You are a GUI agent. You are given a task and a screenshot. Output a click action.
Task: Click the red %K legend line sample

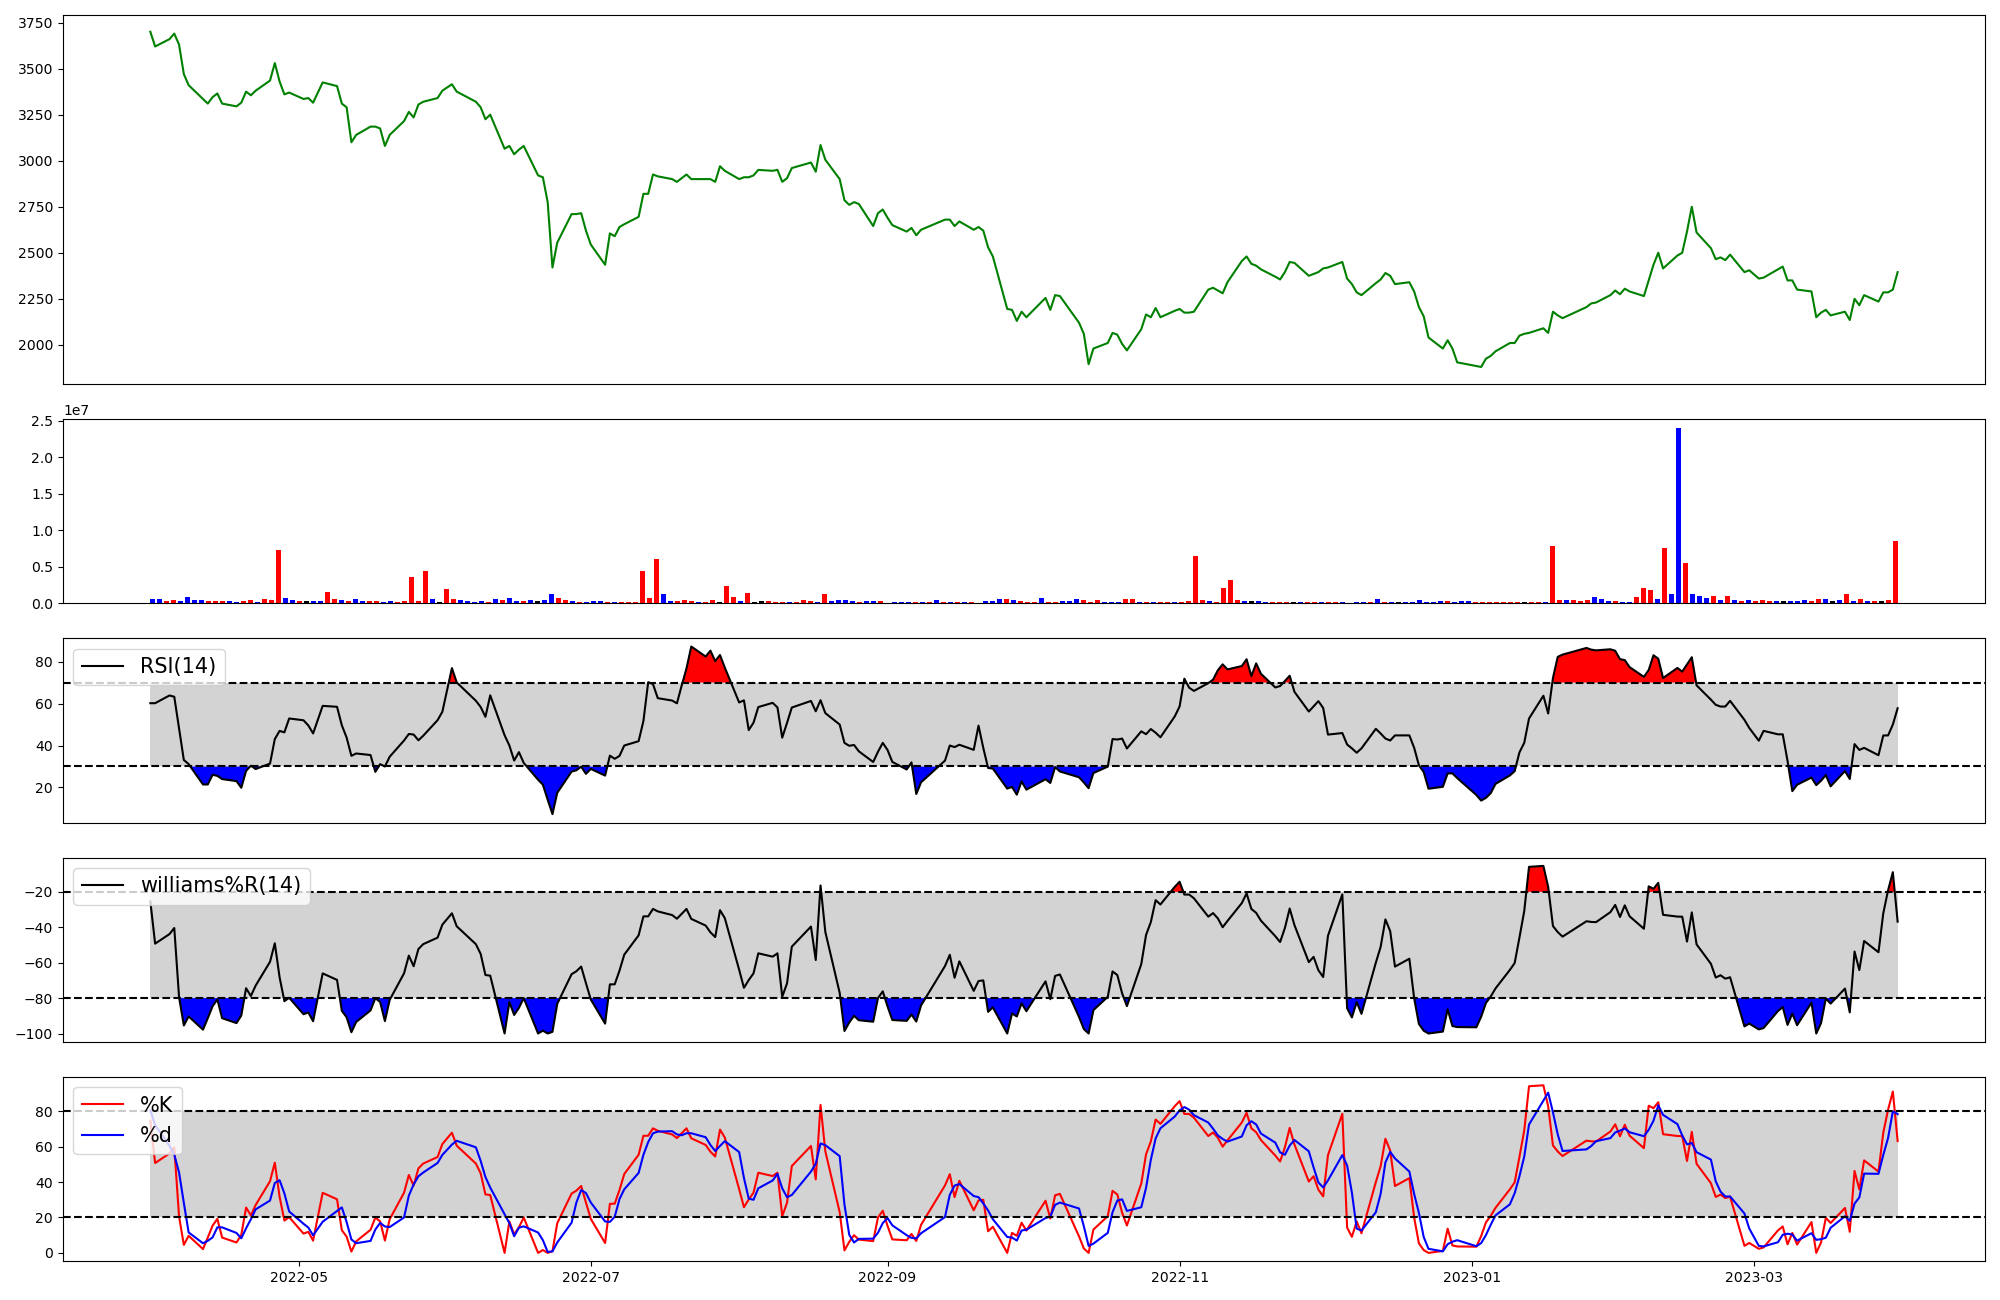102,1105
